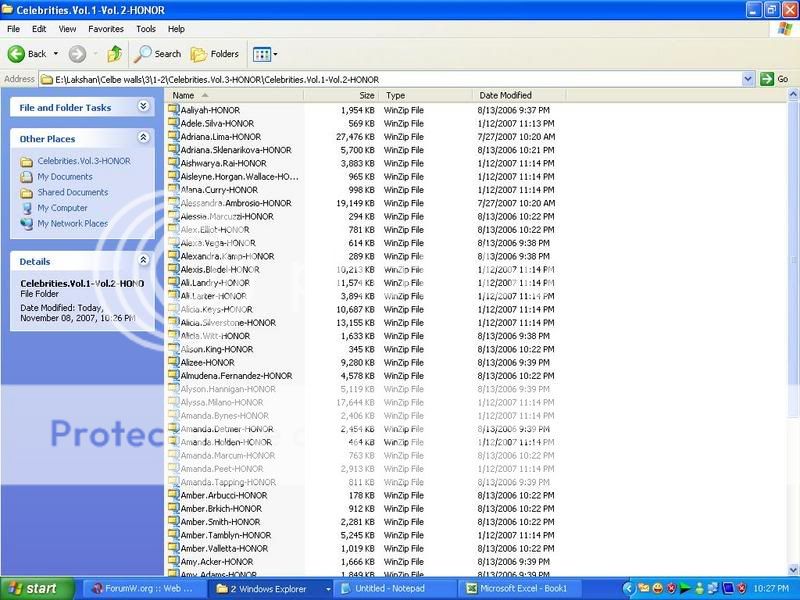
Task: Click the file list scroll up arrow
Action: (793, 94)
